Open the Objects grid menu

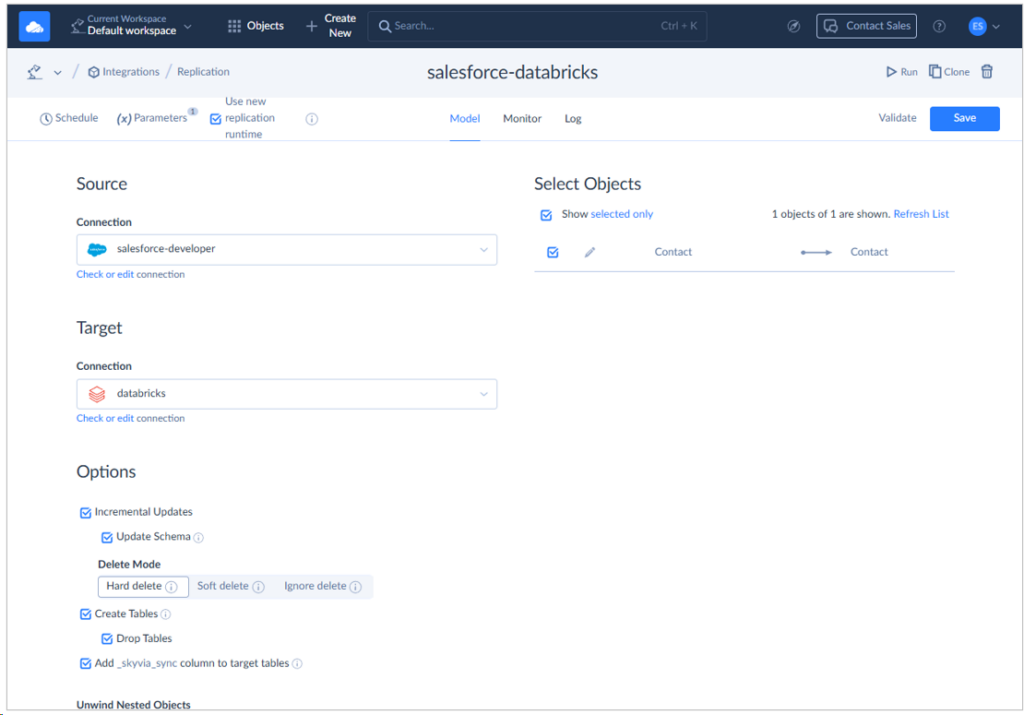click(256, 26)
